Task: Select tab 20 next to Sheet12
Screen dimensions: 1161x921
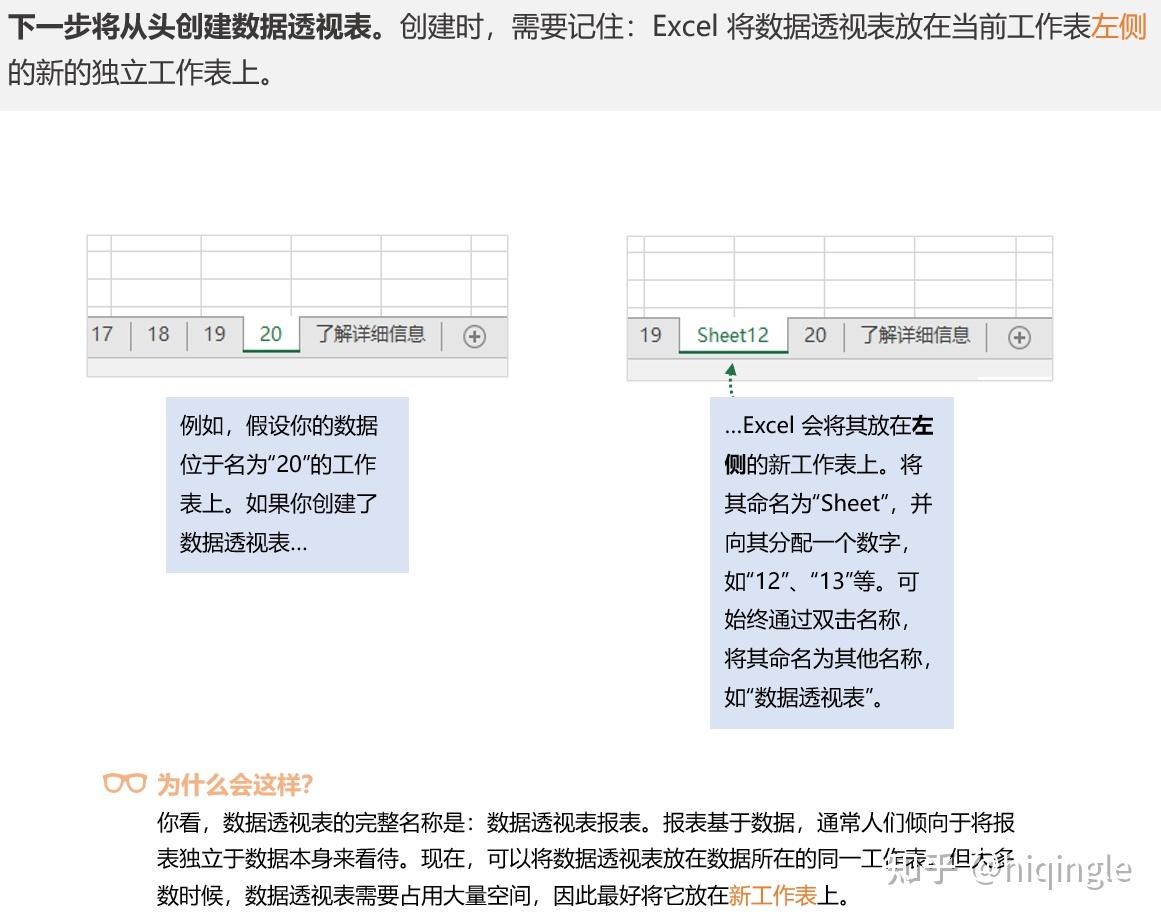Action: tap(815, 335)
